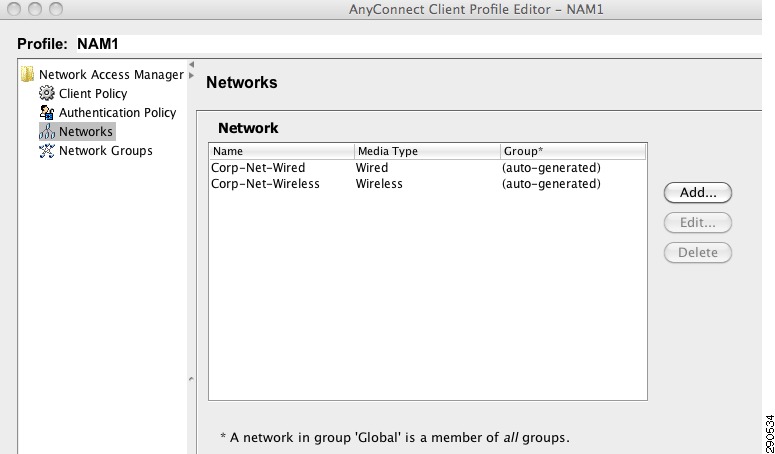Select the Corp-Net-Wireless network row
The image size is (775, 454).
coord(428,184)
